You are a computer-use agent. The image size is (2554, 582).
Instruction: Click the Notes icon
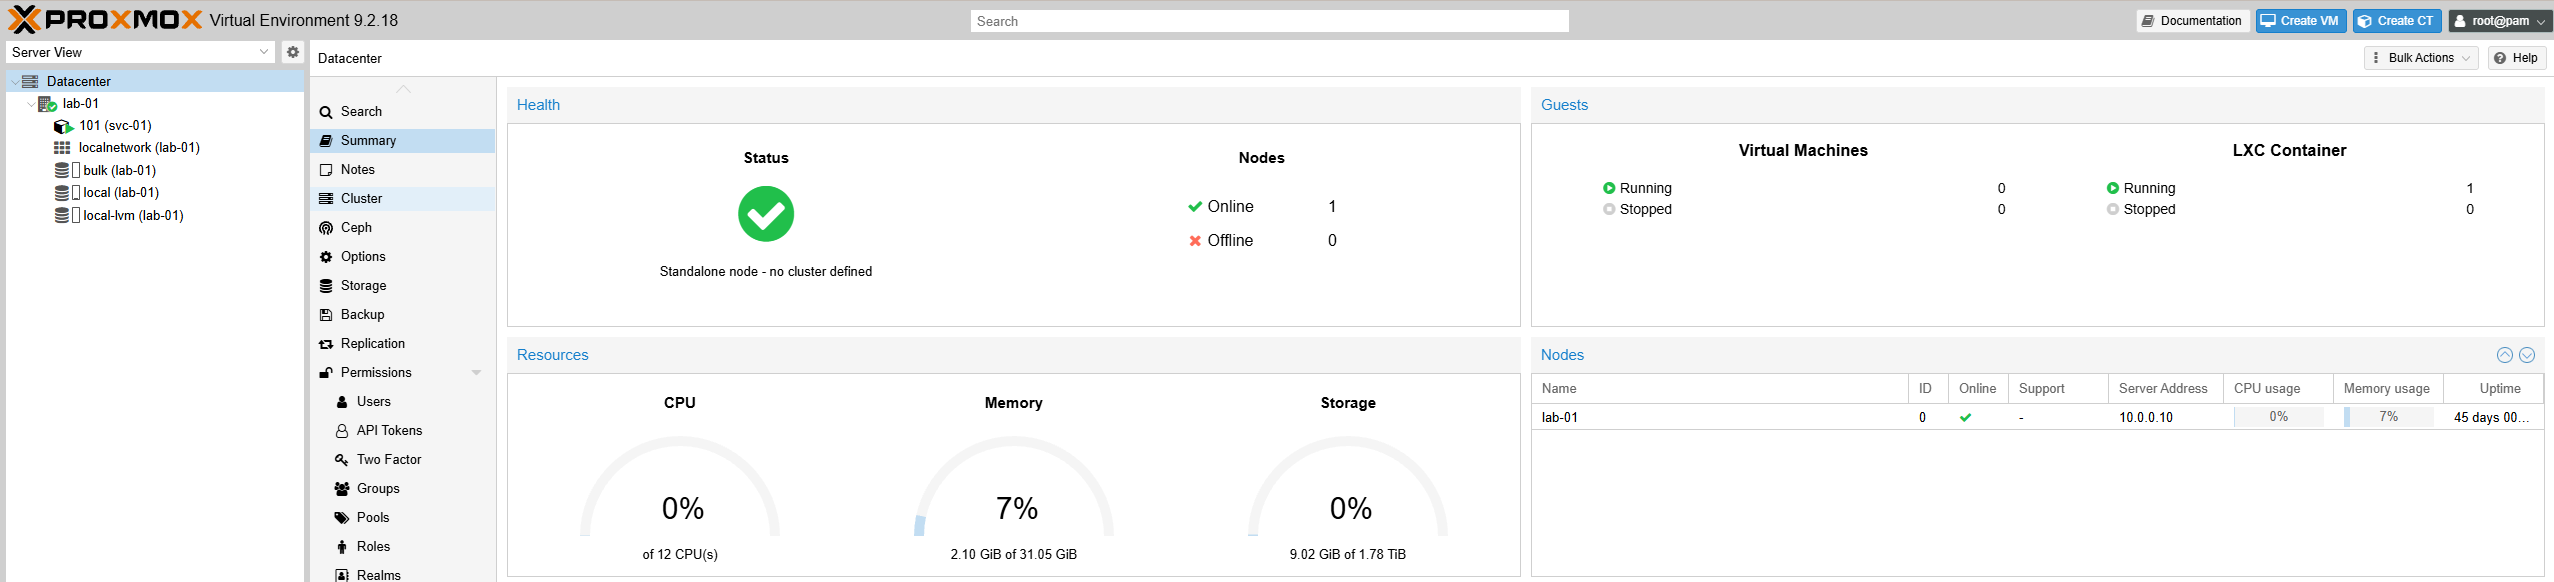point(326,170)
